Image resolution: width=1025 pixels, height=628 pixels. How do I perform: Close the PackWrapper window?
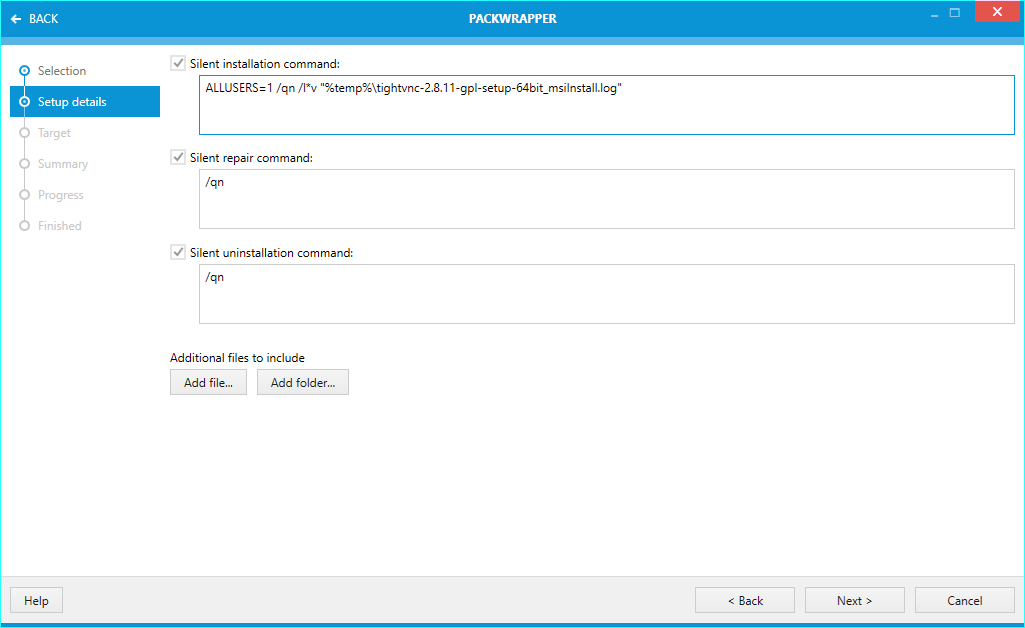[996, 13]
